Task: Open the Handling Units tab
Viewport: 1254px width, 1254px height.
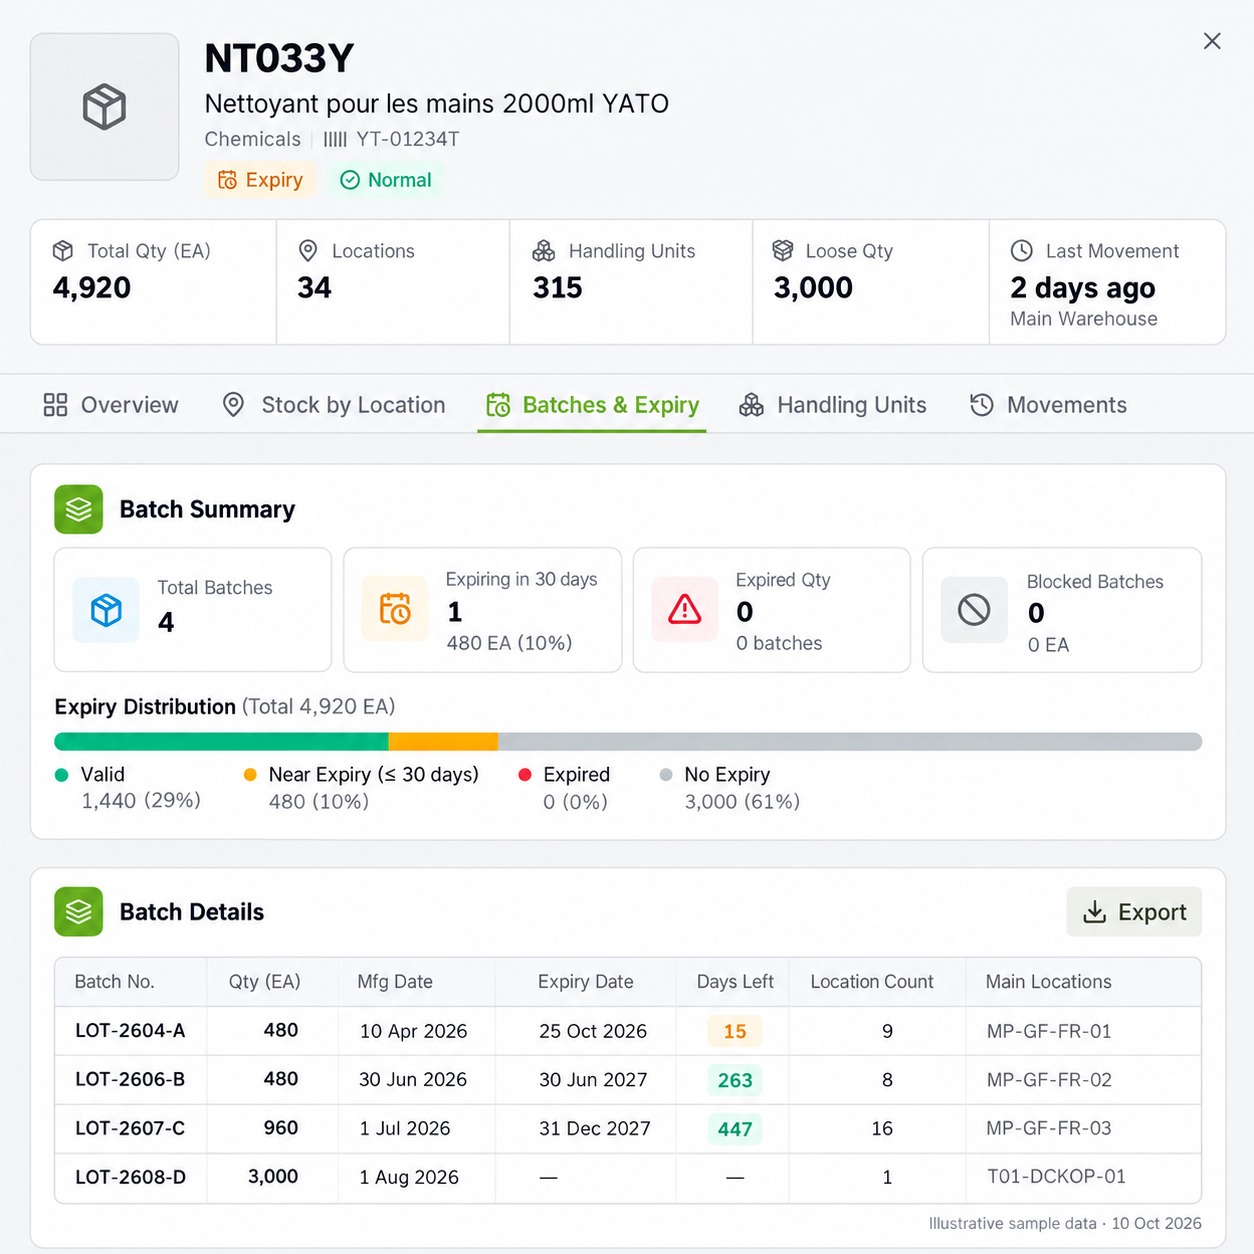Action: pyautogui.click(x=833, y=405)
